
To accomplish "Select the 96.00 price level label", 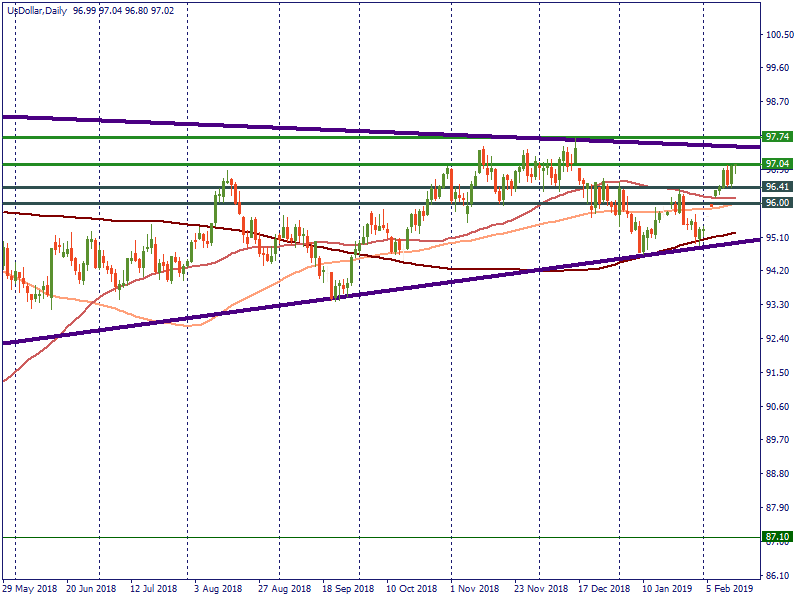I will [777, 203].
